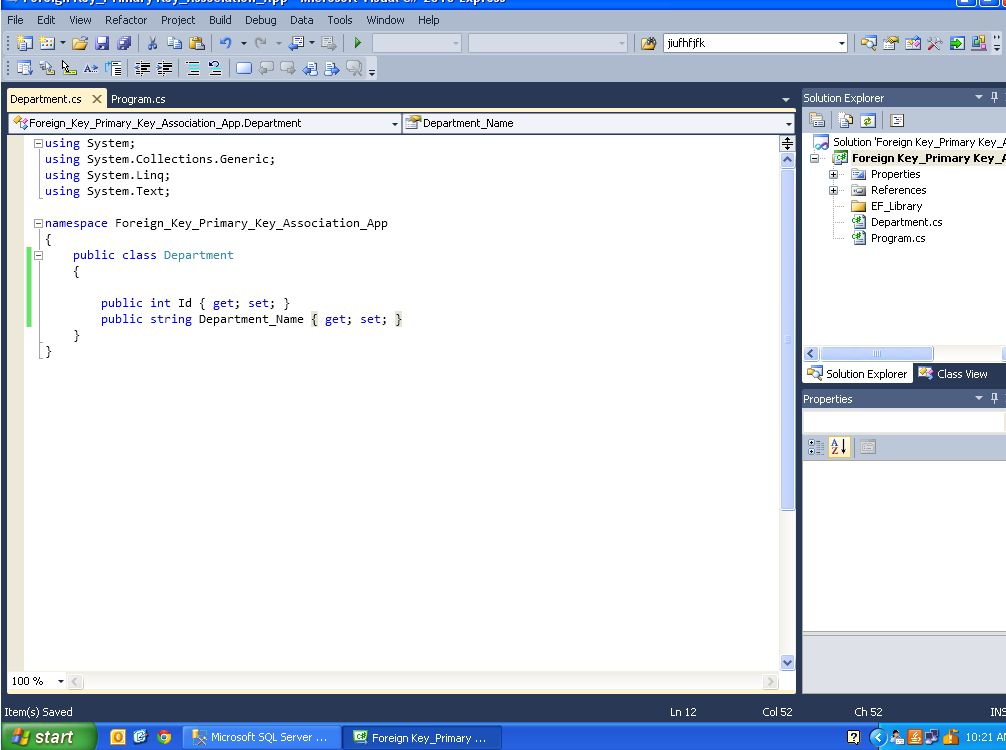Click the Microsoft SQL Server taskbar button
The image size is (1006, 750).
262,737
